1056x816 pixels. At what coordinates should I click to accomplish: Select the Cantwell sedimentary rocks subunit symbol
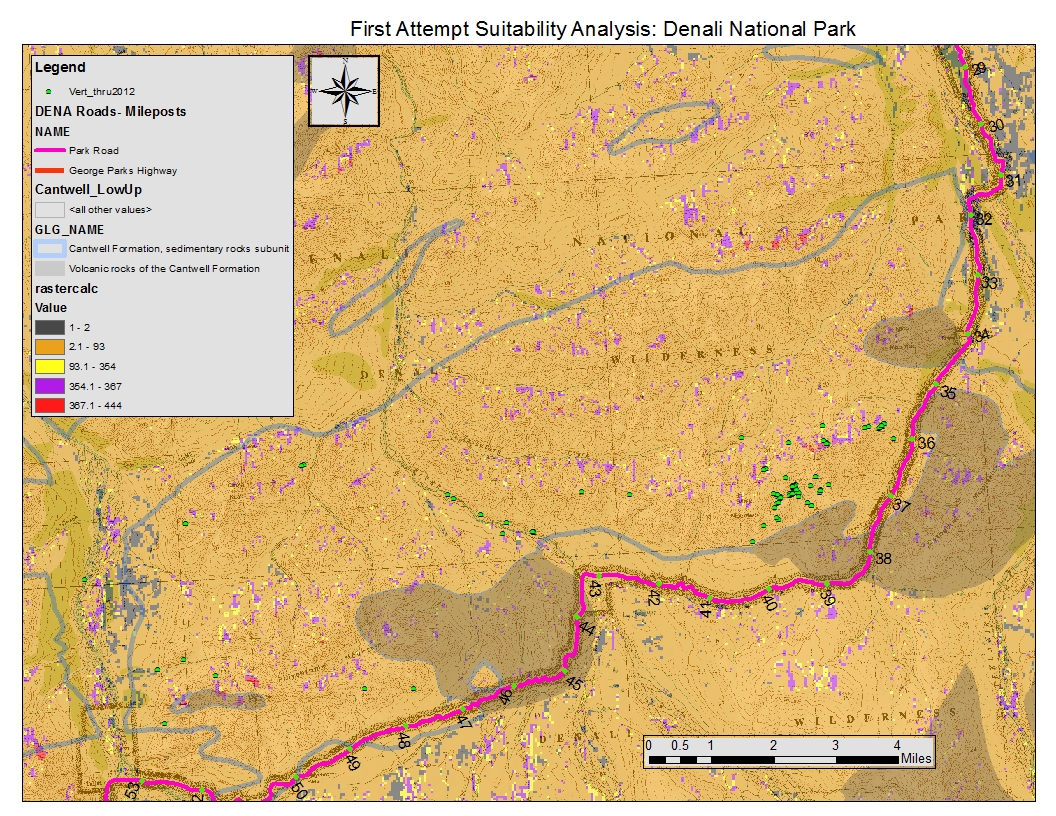click(49, 249)
